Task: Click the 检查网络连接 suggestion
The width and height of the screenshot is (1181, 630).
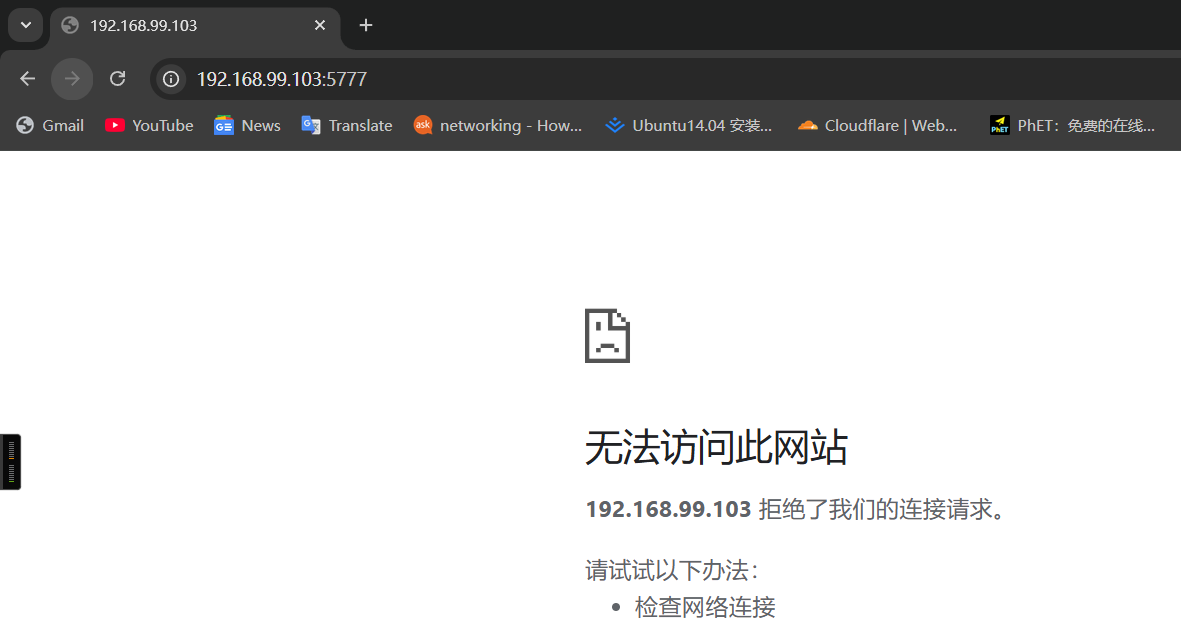Action: tap(705, 607)
